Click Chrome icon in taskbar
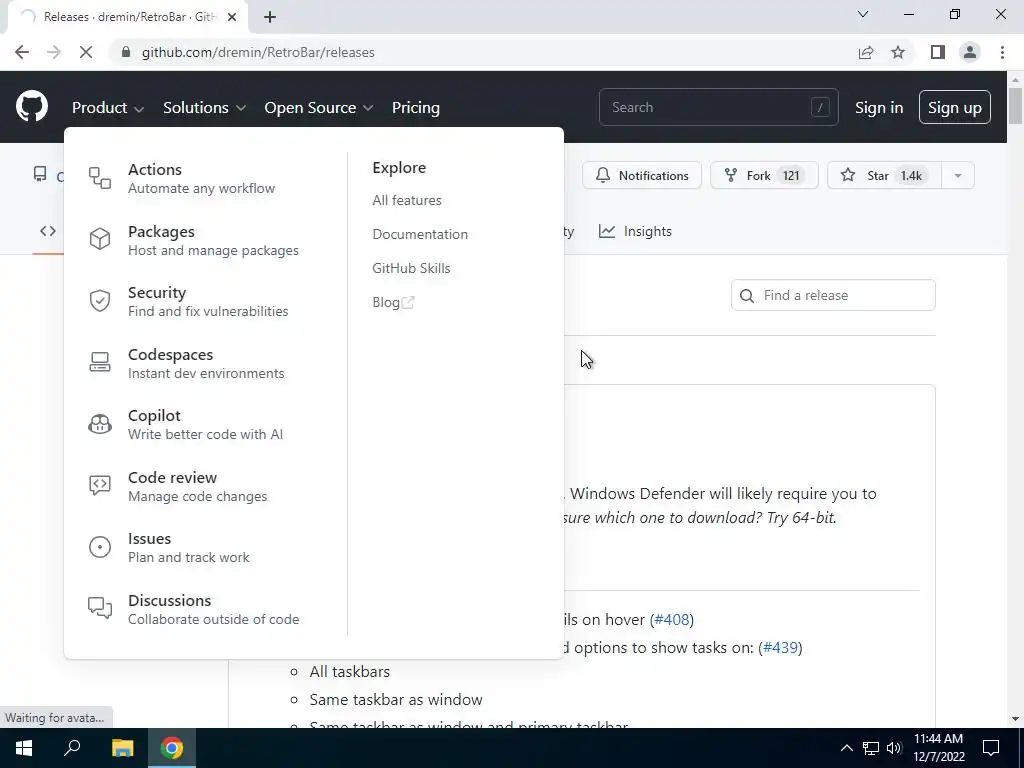The height and width of the screenshot is (768, 1024). (172, 748)
